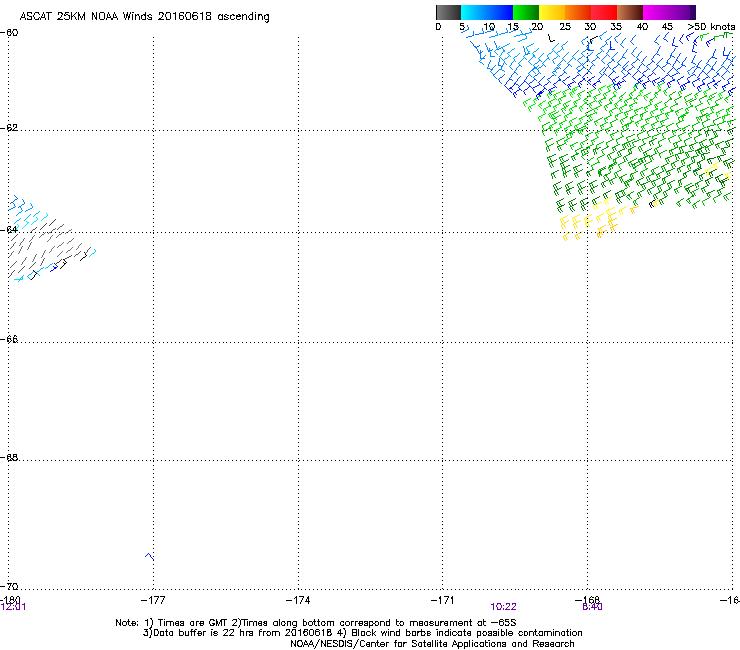Click the '-168' longitude axis label
This screenshot has height=650, width=740.
point(588,600)
